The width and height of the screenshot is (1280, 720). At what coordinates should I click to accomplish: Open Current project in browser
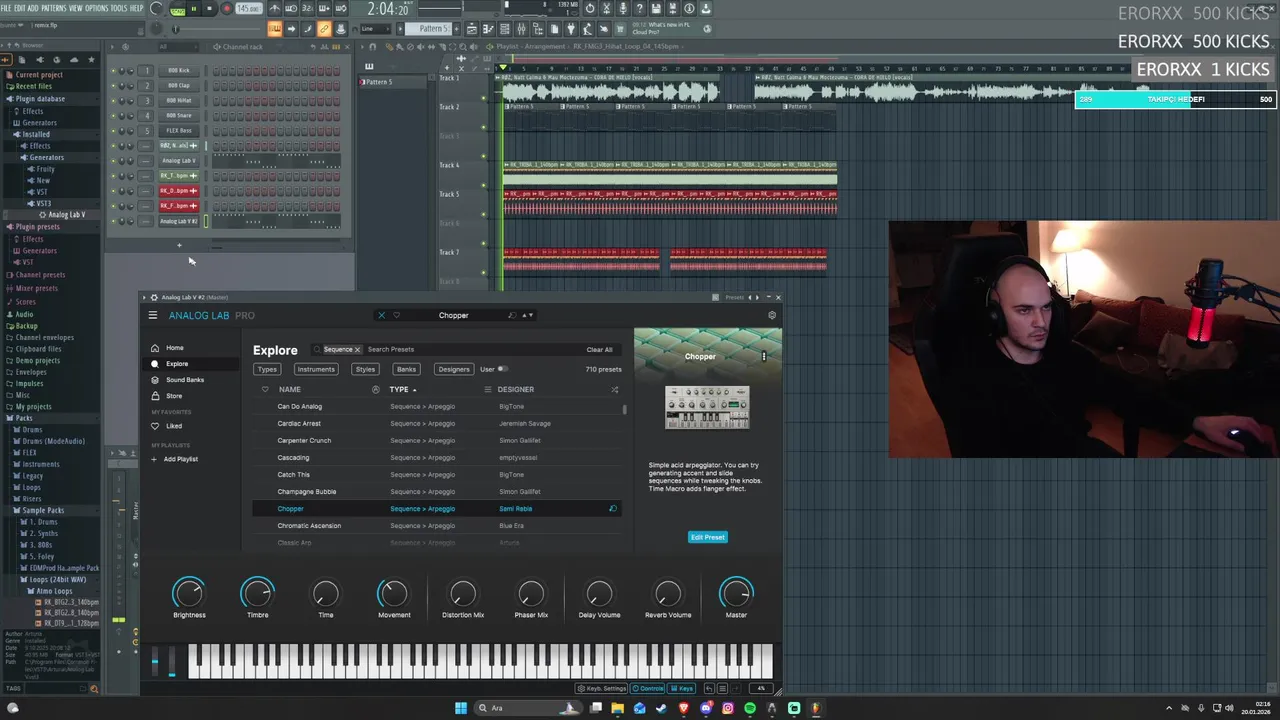pyautogui.click(x=39, y=75)
